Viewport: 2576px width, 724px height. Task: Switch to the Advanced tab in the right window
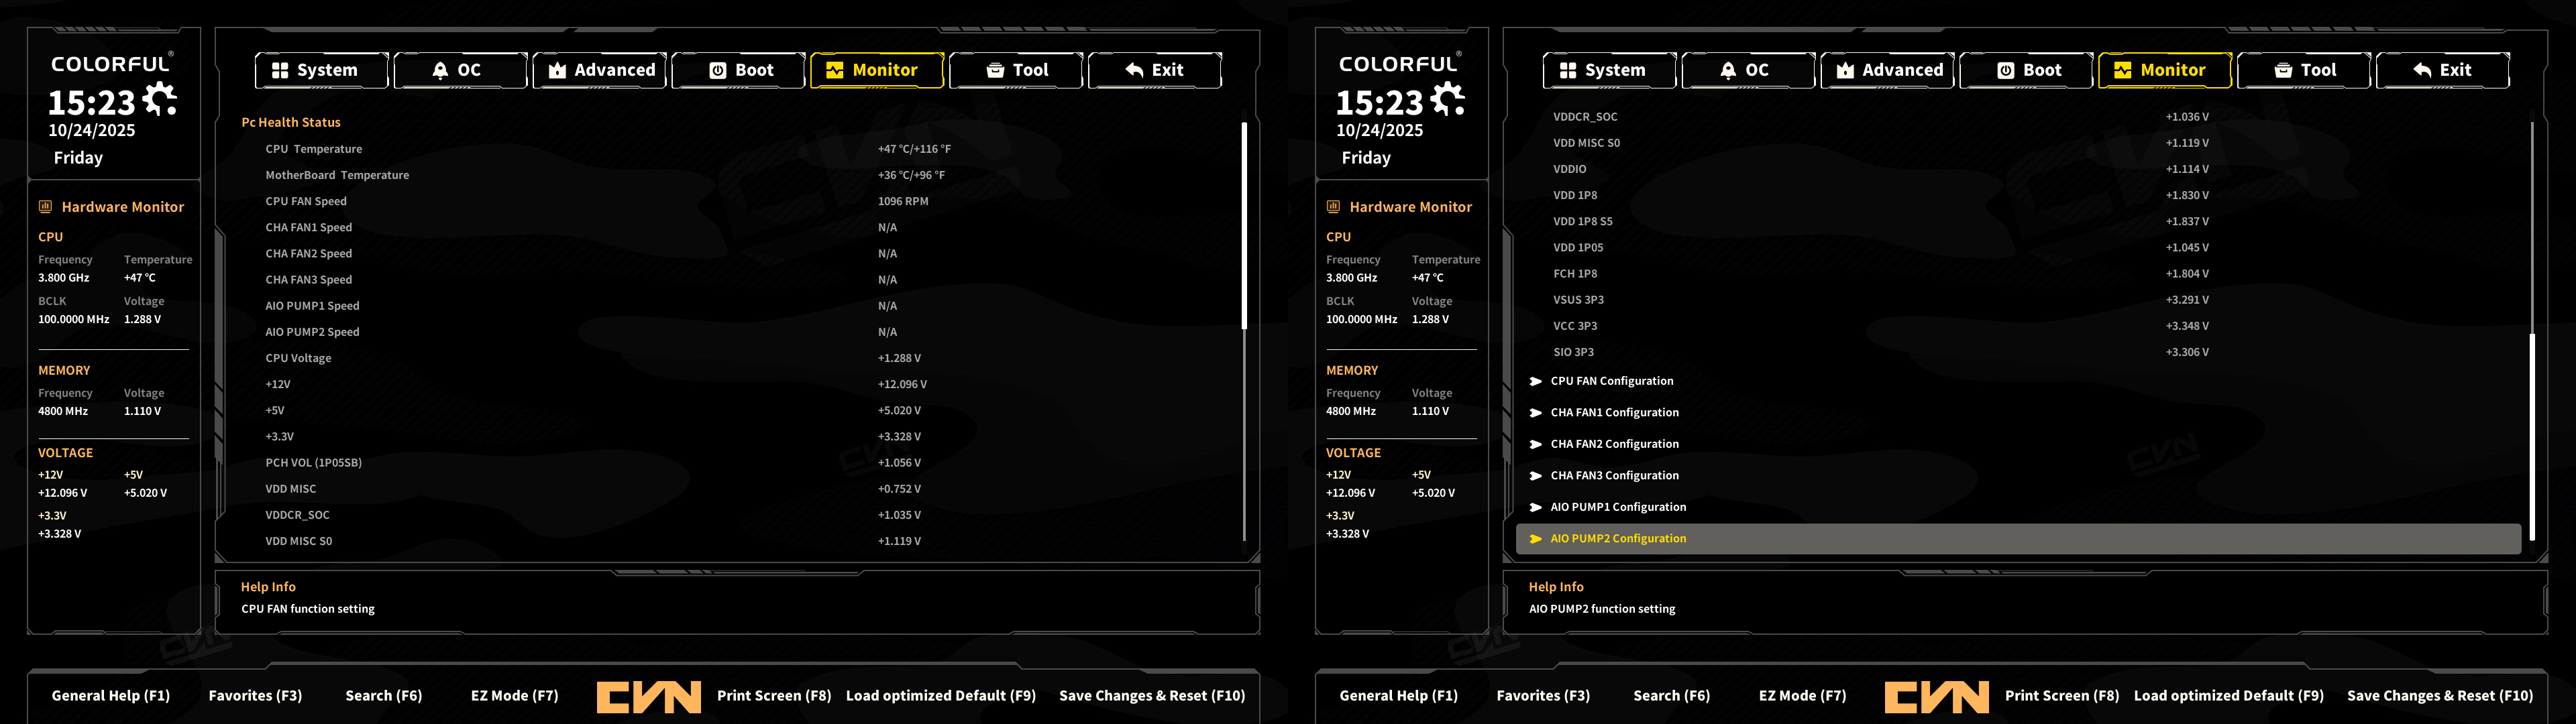(x=1888, y=70)
